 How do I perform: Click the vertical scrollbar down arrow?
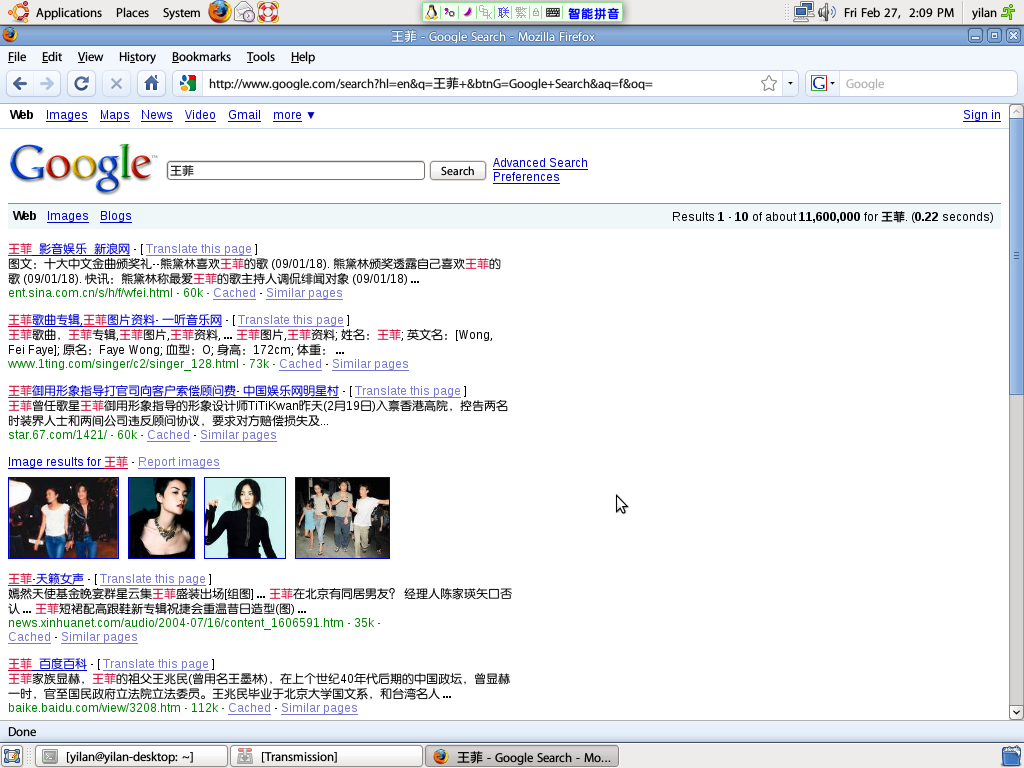1016,712
